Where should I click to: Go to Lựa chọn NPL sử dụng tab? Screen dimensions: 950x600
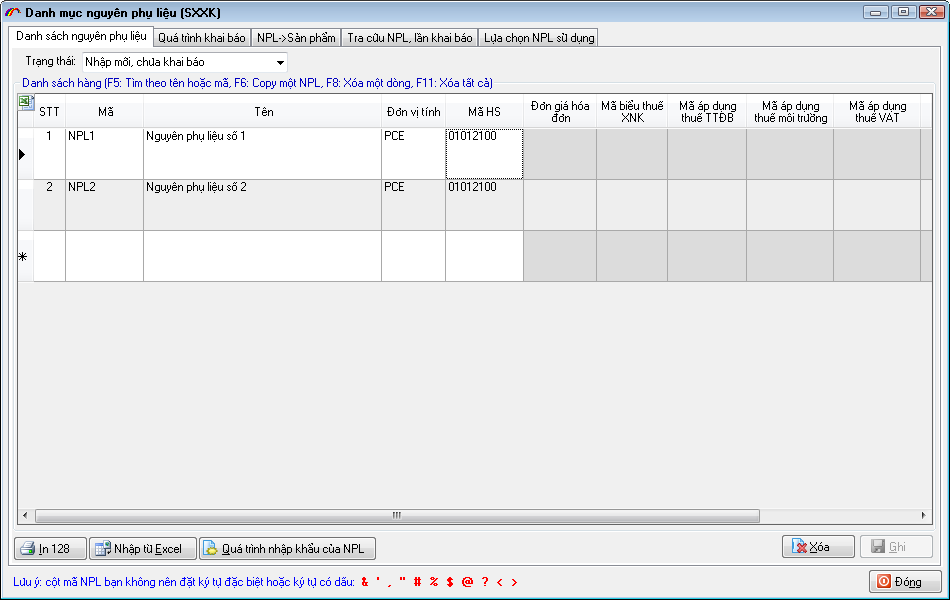click(538, 38)
